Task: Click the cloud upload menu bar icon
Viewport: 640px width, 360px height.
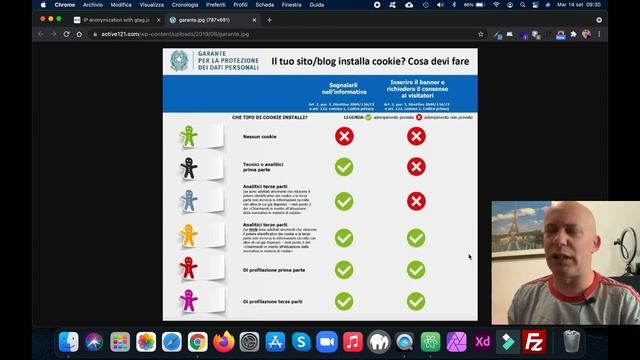Action: (409, 5)
